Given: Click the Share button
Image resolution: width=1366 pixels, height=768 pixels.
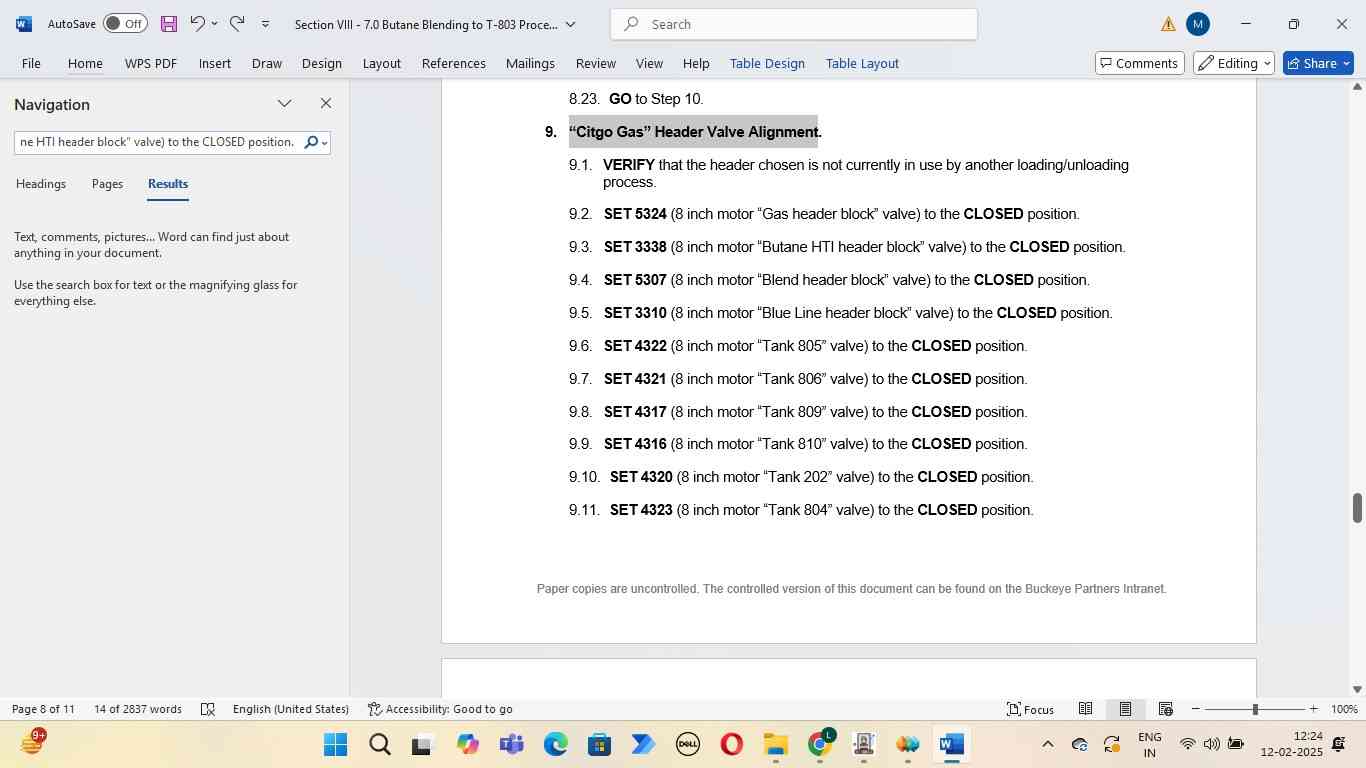Looking at the screenshot, I should tap(1318, 63).
